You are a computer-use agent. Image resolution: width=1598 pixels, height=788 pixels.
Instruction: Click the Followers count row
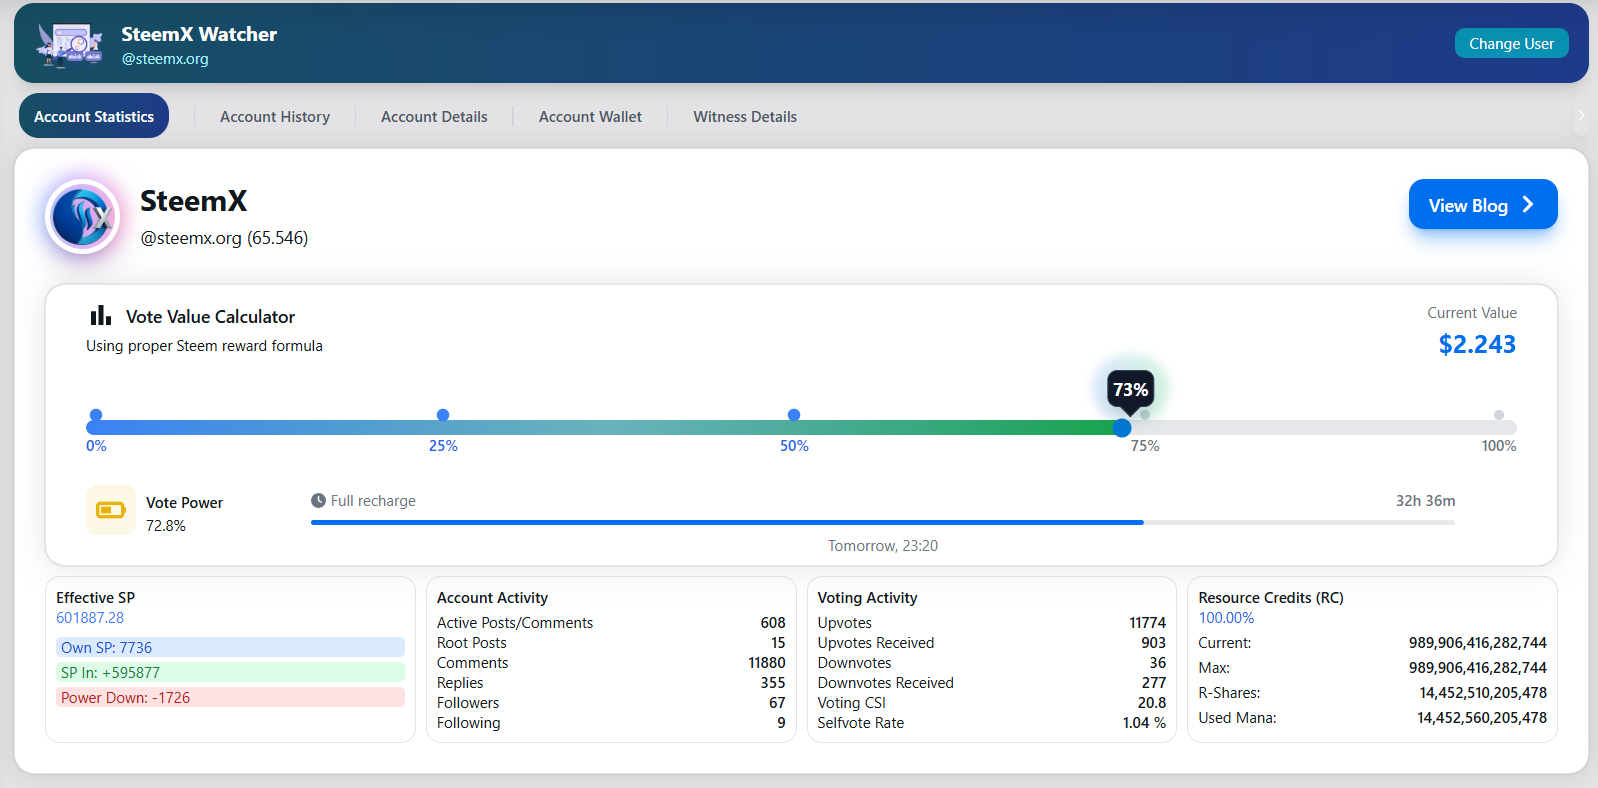coord(611,703)
